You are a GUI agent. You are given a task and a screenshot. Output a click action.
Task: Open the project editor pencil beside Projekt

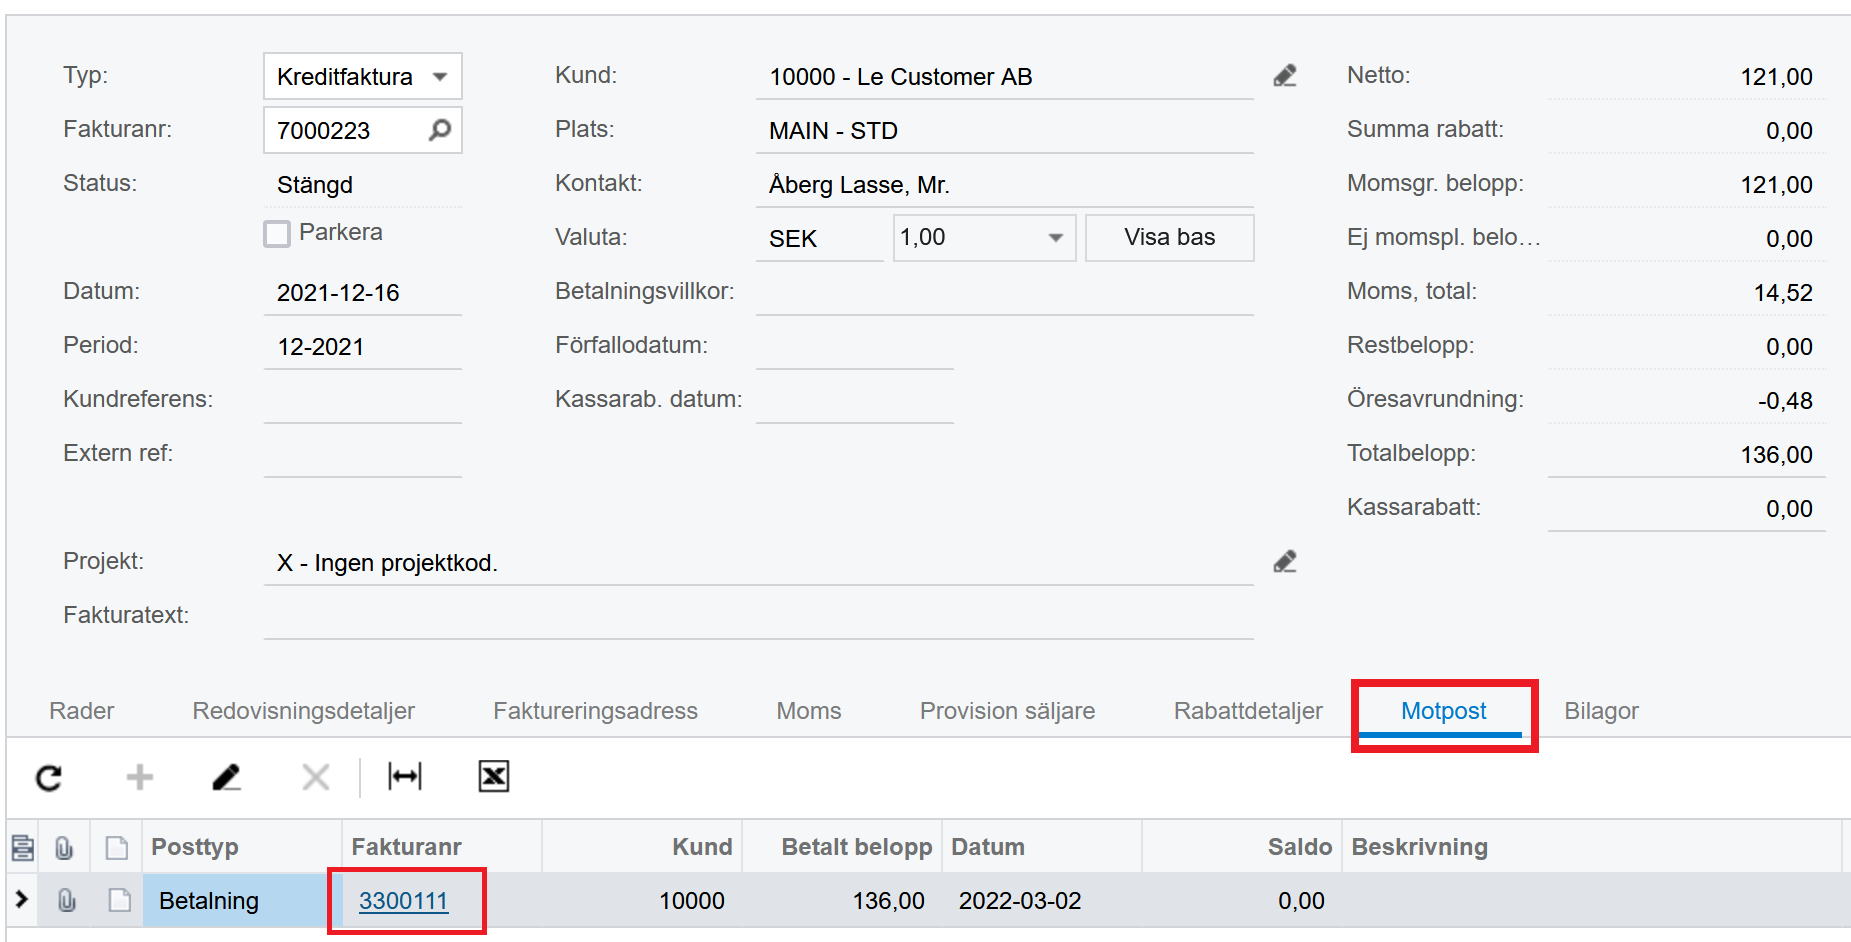pyautogui.click(x=1285, y=561)
